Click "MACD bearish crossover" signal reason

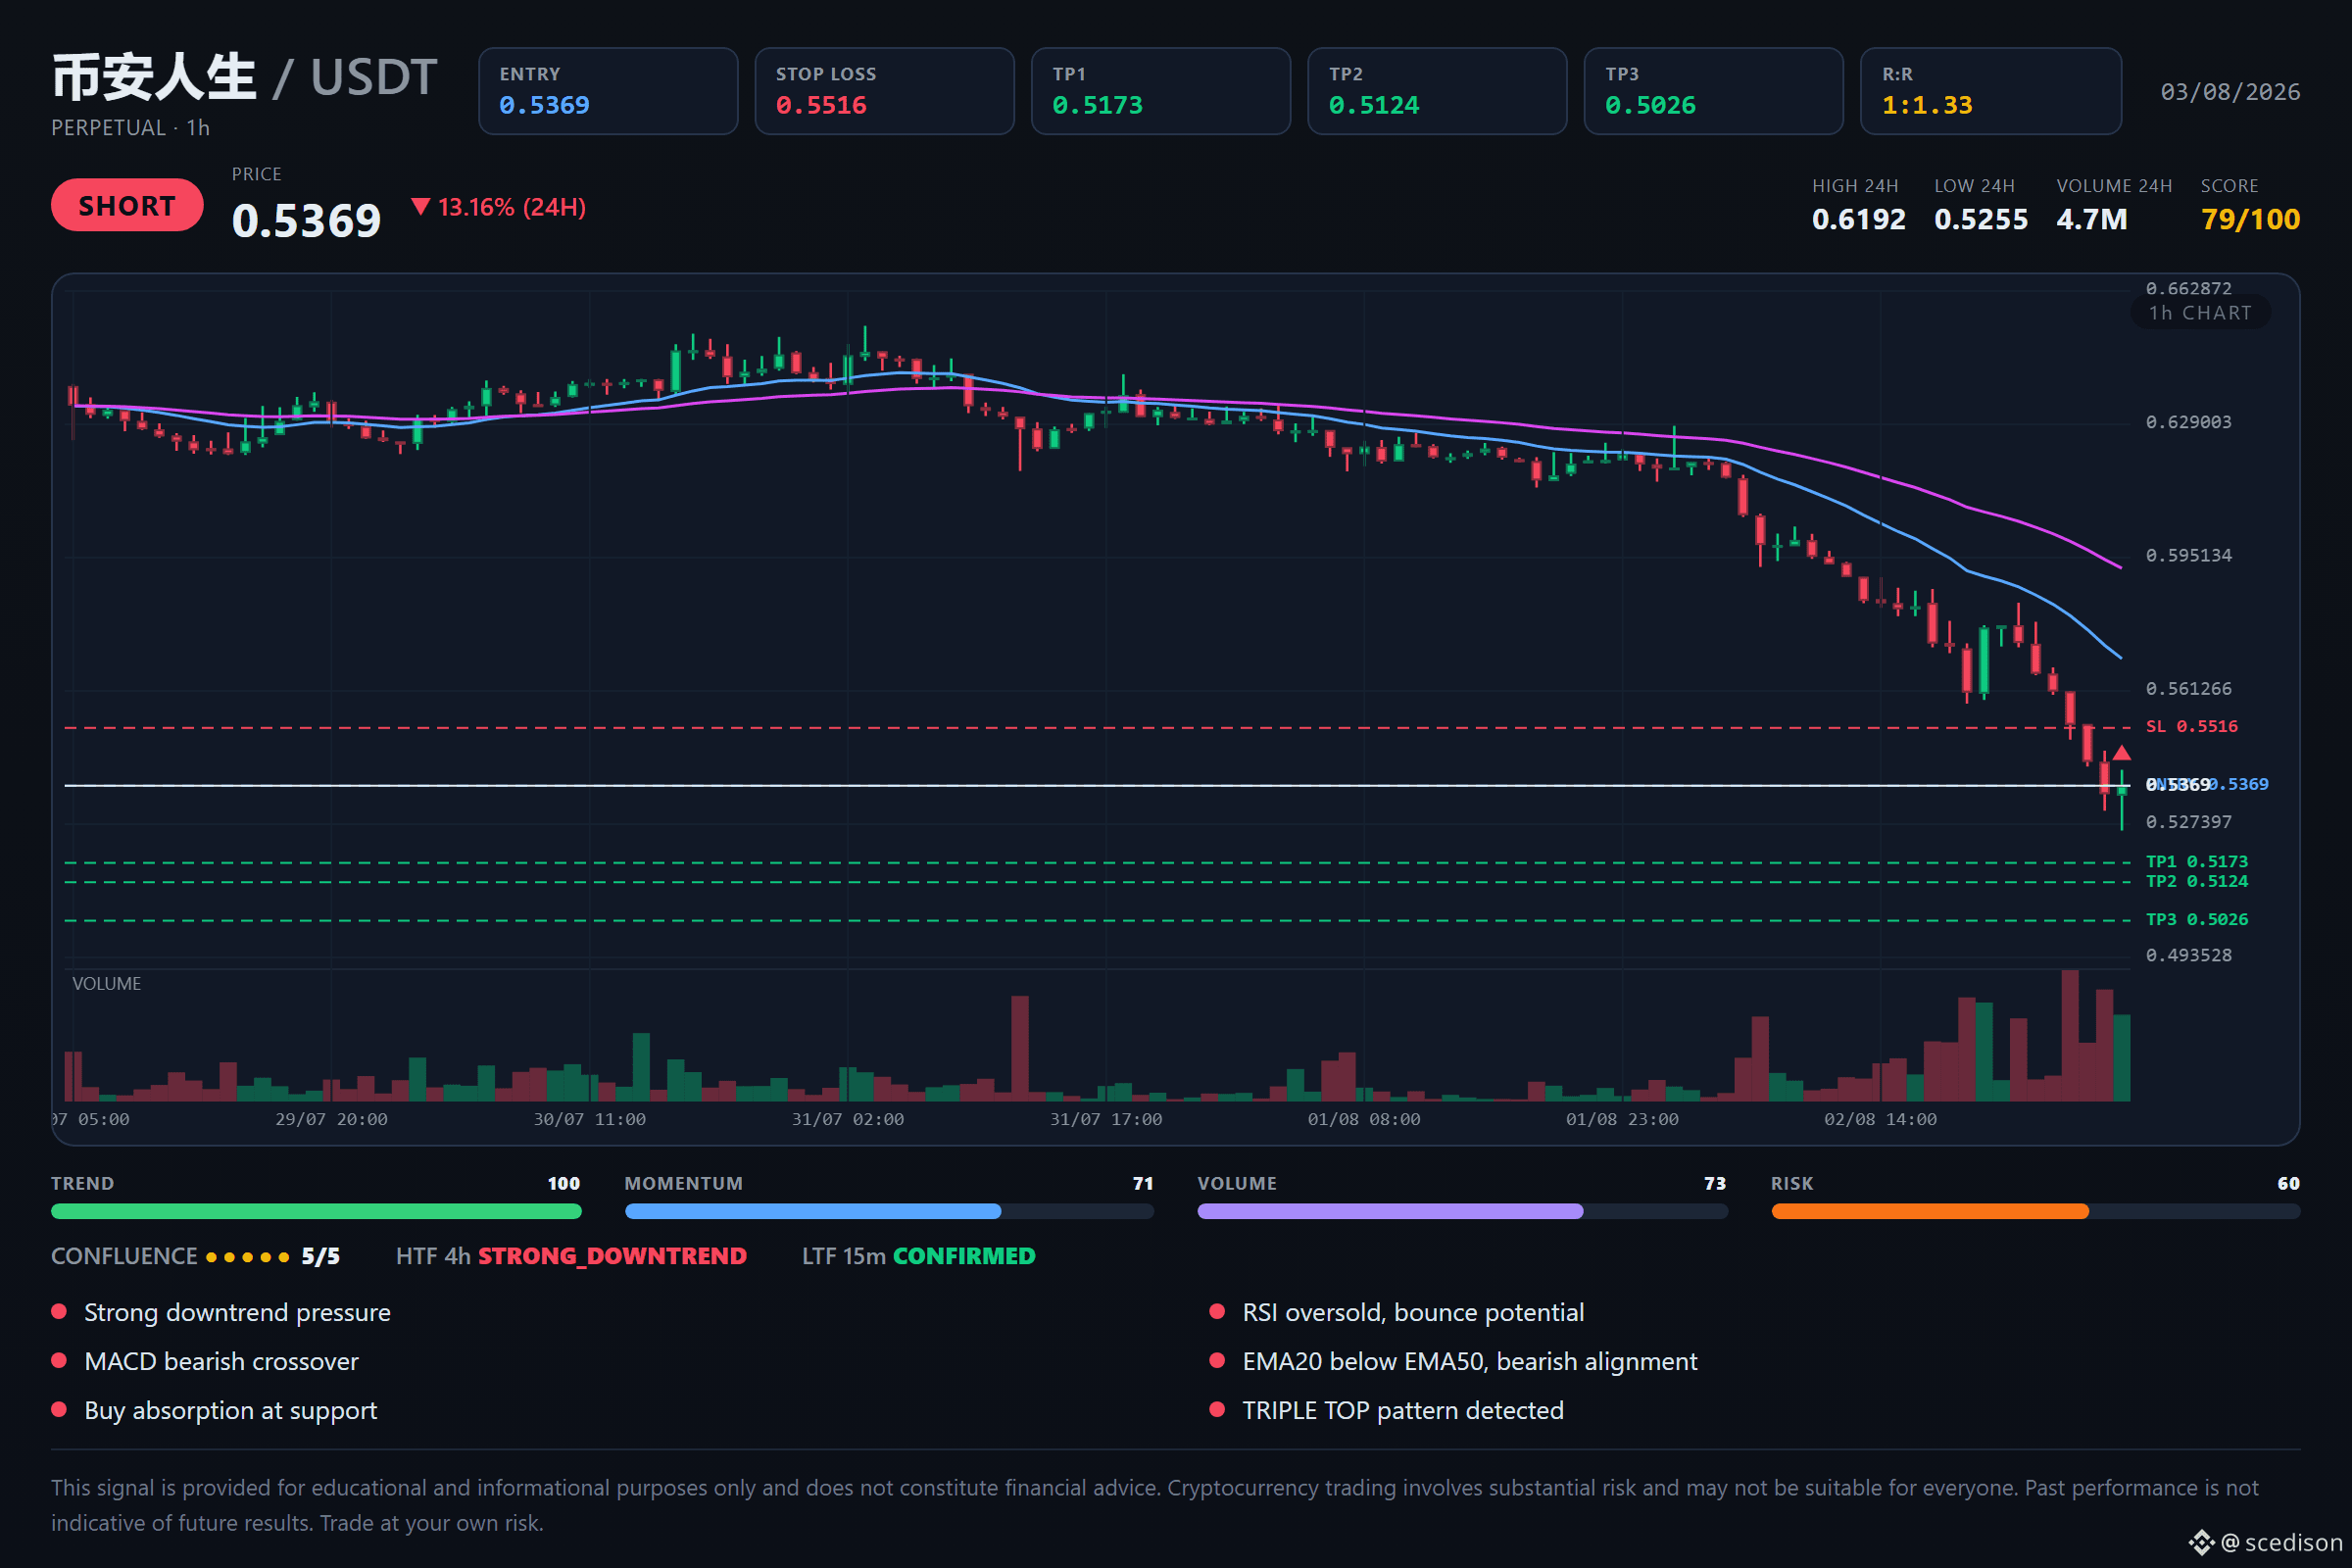click(221, 1362)
